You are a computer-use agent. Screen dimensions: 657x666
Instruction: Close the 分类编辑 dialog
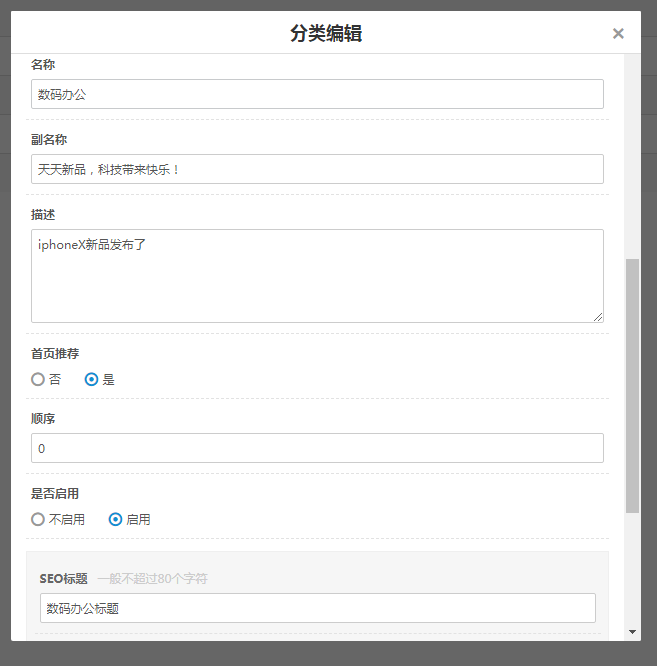coord(618,34)
